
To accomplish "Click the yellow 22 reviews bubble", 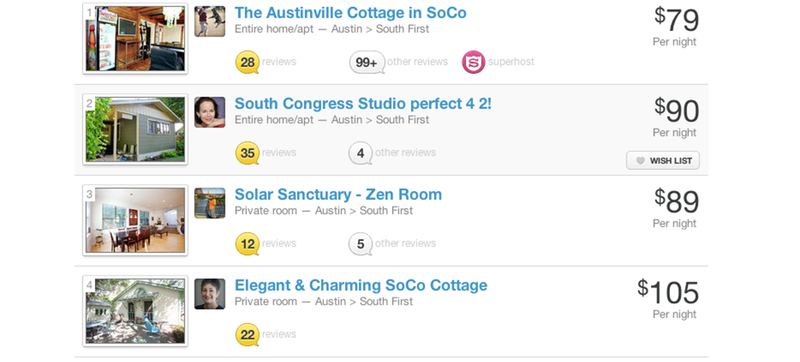I will click(247, 334).
